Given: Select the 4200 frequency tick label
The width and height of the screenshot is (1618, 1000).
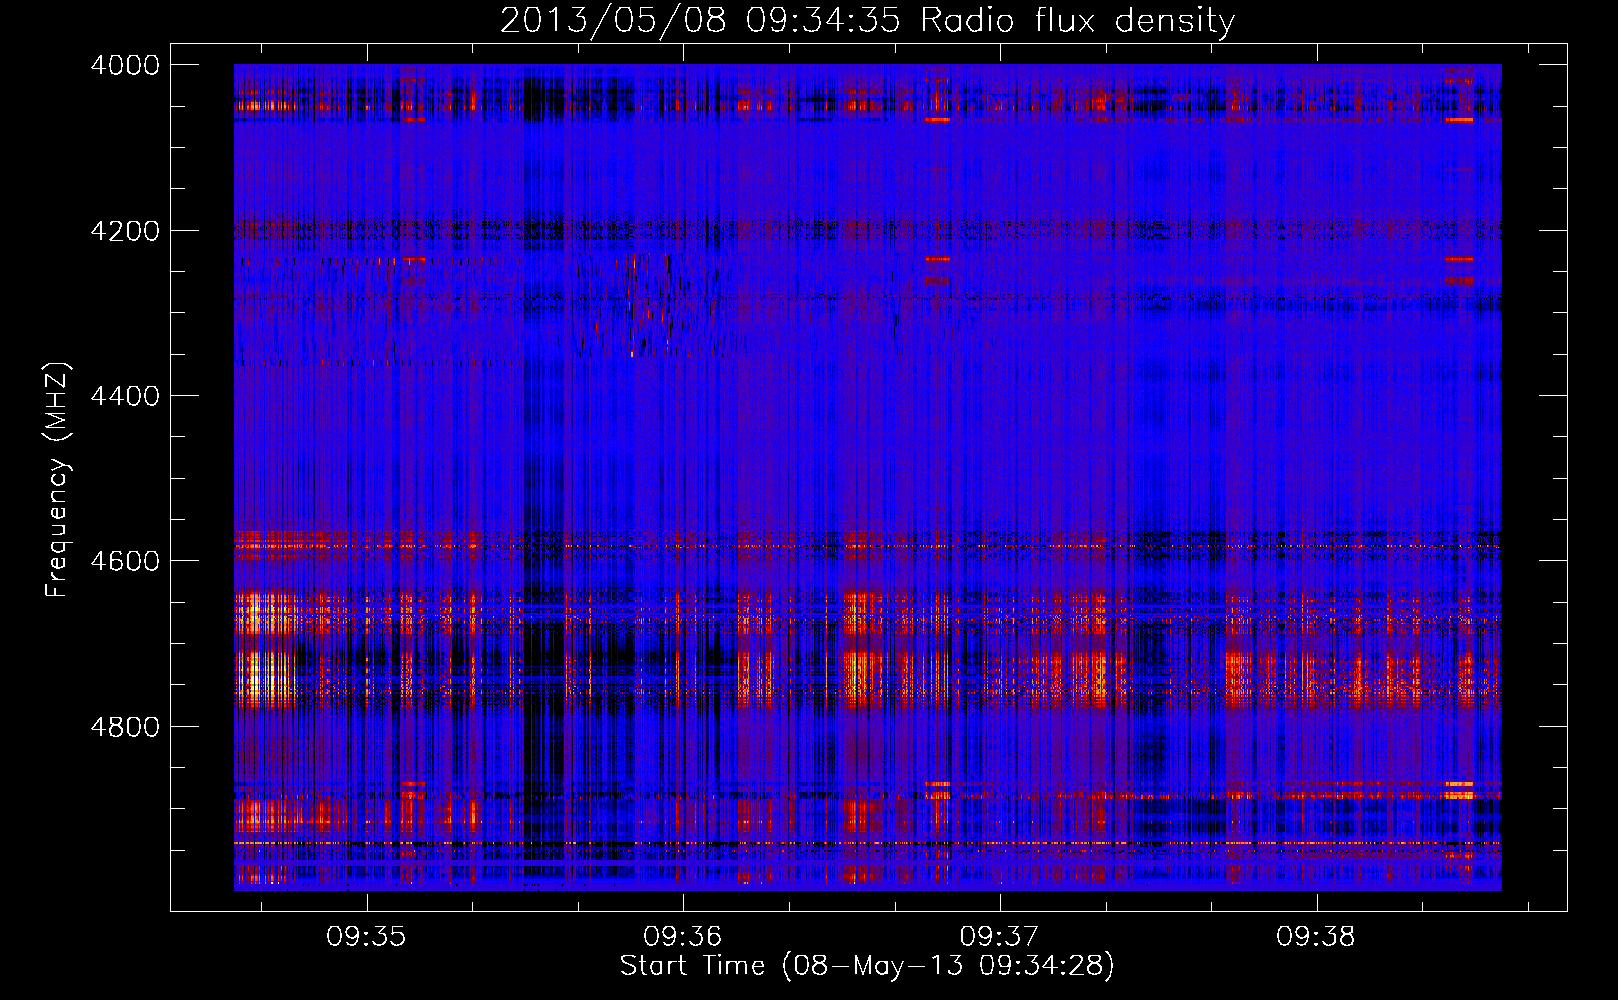Looking at the screenshot, I should [x=125, y=230].
